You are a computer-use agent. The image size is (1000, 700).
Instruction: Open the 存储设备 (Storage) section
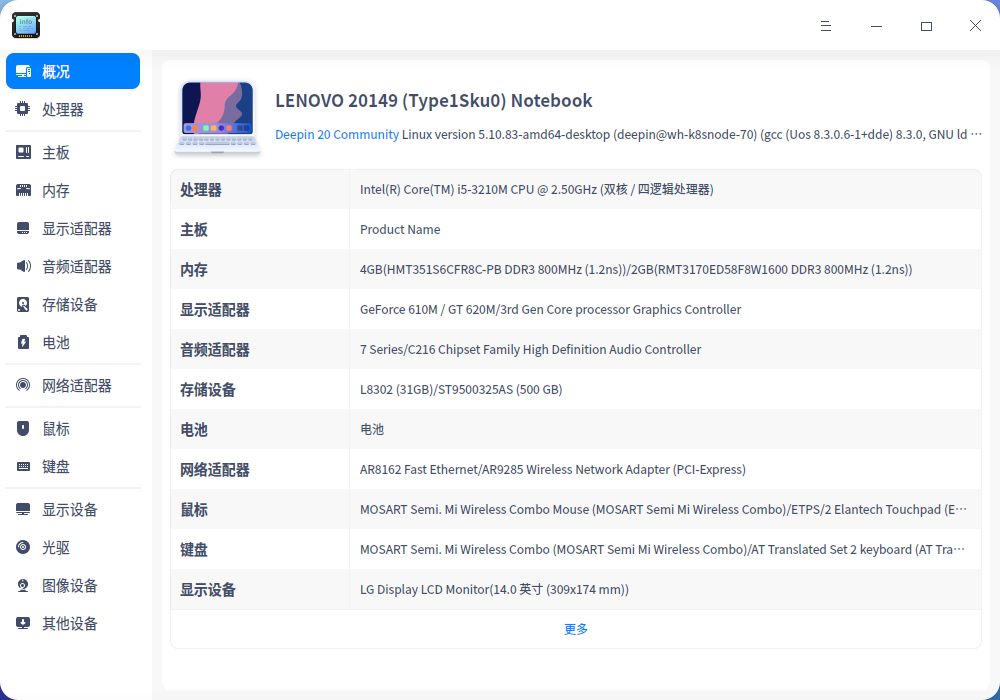coord(56,304)
